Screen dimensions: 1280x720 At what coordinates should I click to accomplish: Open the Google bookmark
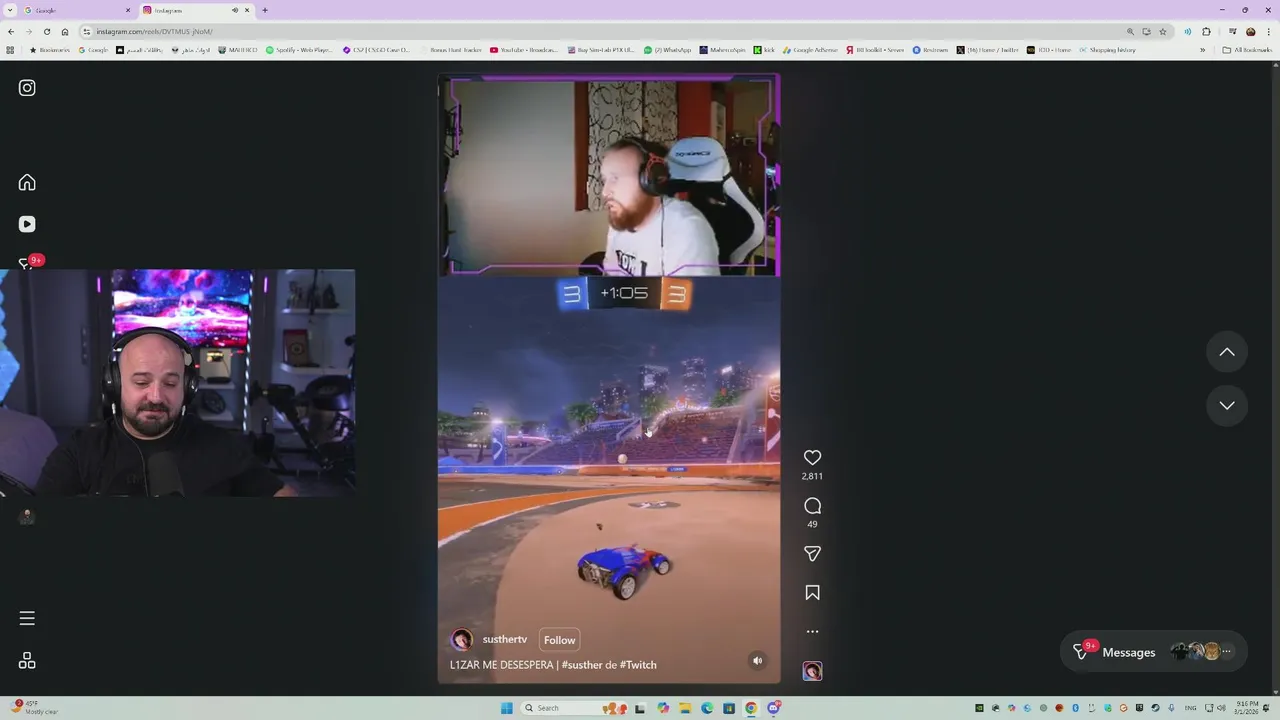[93, 50]
